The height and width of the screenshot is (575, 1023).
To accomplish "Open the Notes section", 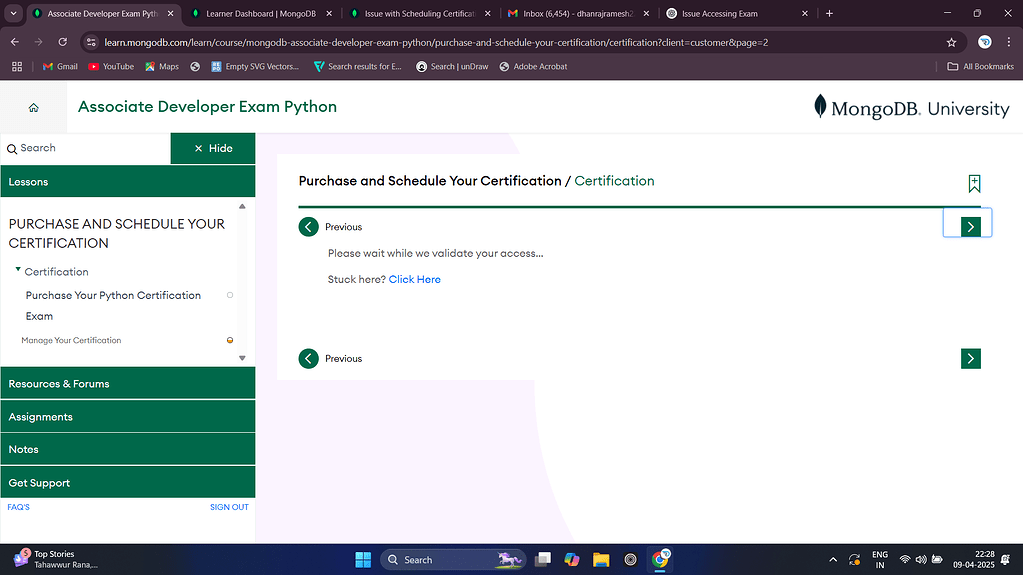I will pos(127,450).
